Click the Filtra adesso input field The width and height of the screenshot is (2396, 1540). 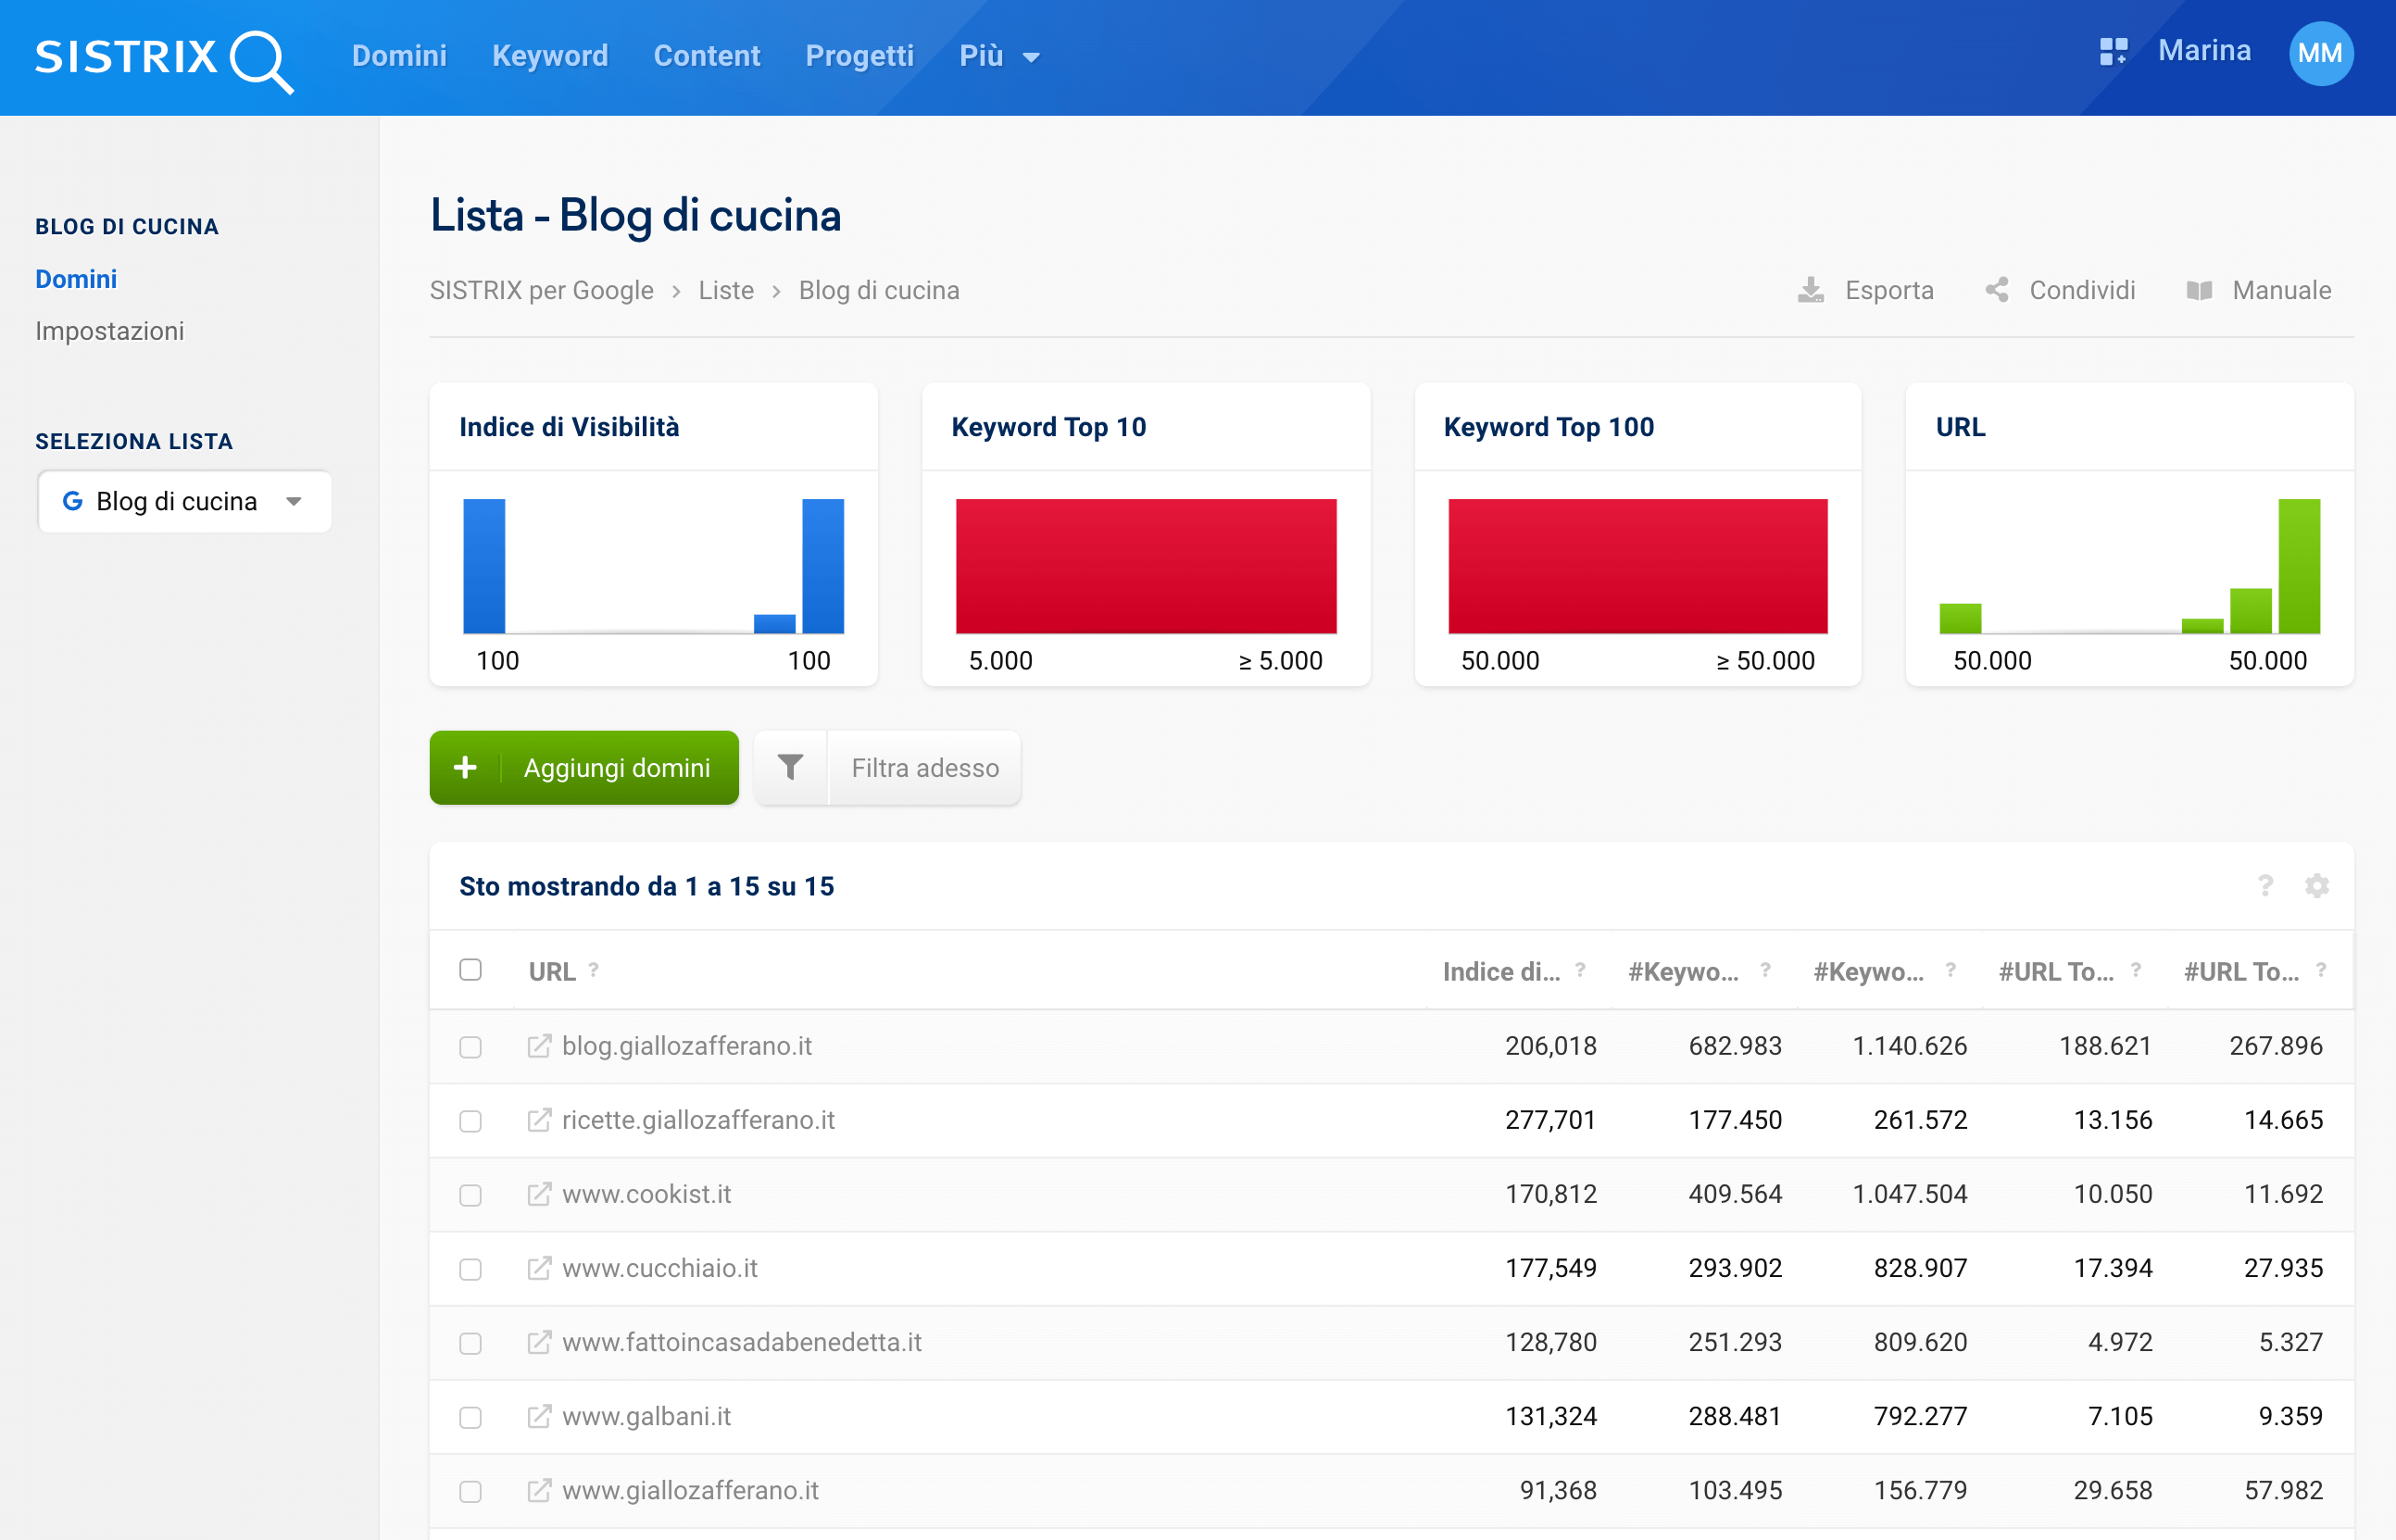click(x=925, y=767)
